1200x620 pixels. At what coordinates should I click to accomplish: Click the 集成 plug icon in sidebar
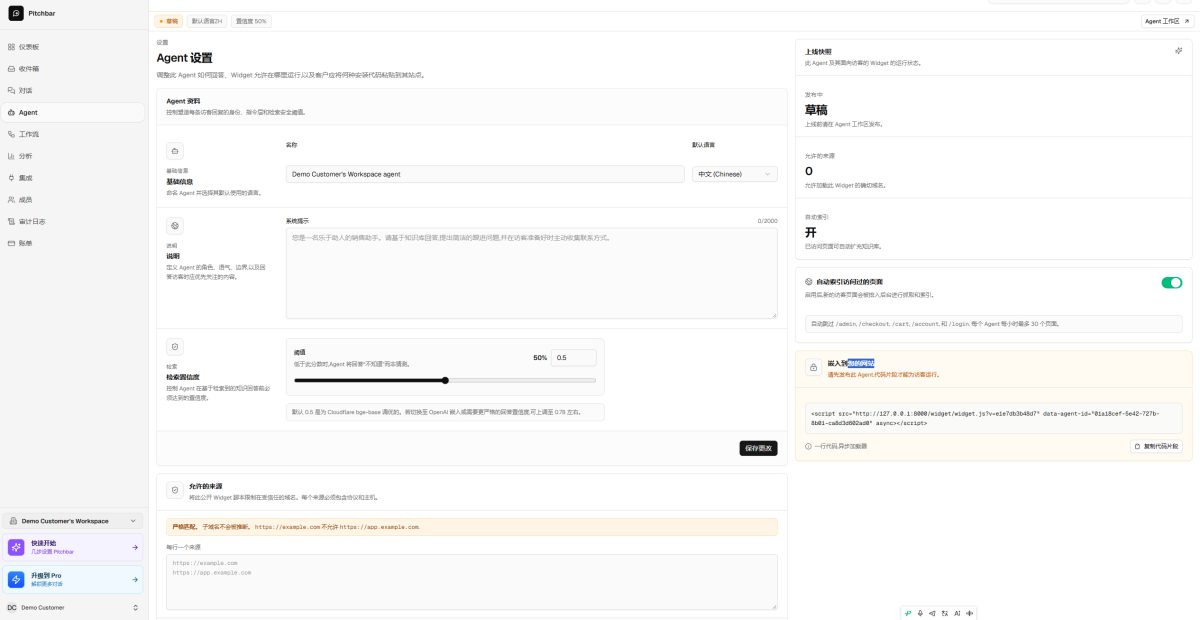11,178
